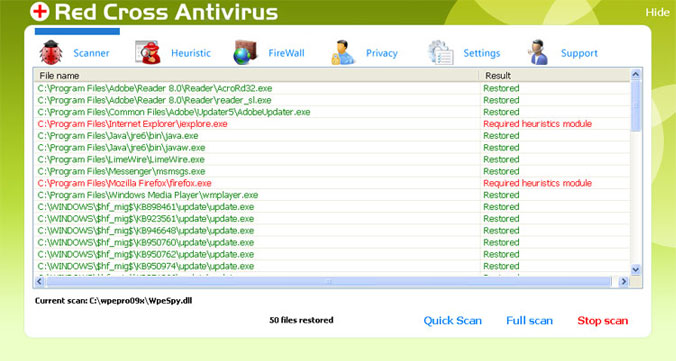Click the horizontal scroll left arrow
Image resolution: width=676 pixels, height=361 pixels.
(39, 282)
